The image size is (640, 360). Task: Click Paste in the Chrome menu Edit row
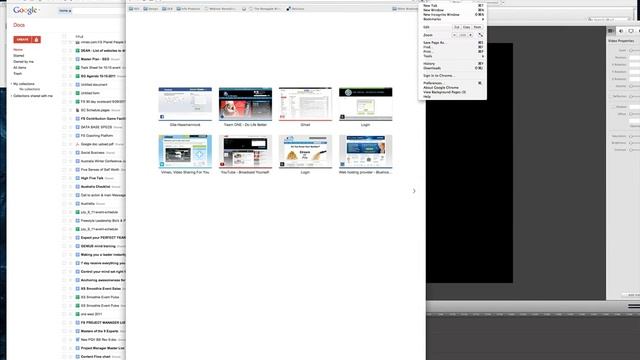point(477,27)
